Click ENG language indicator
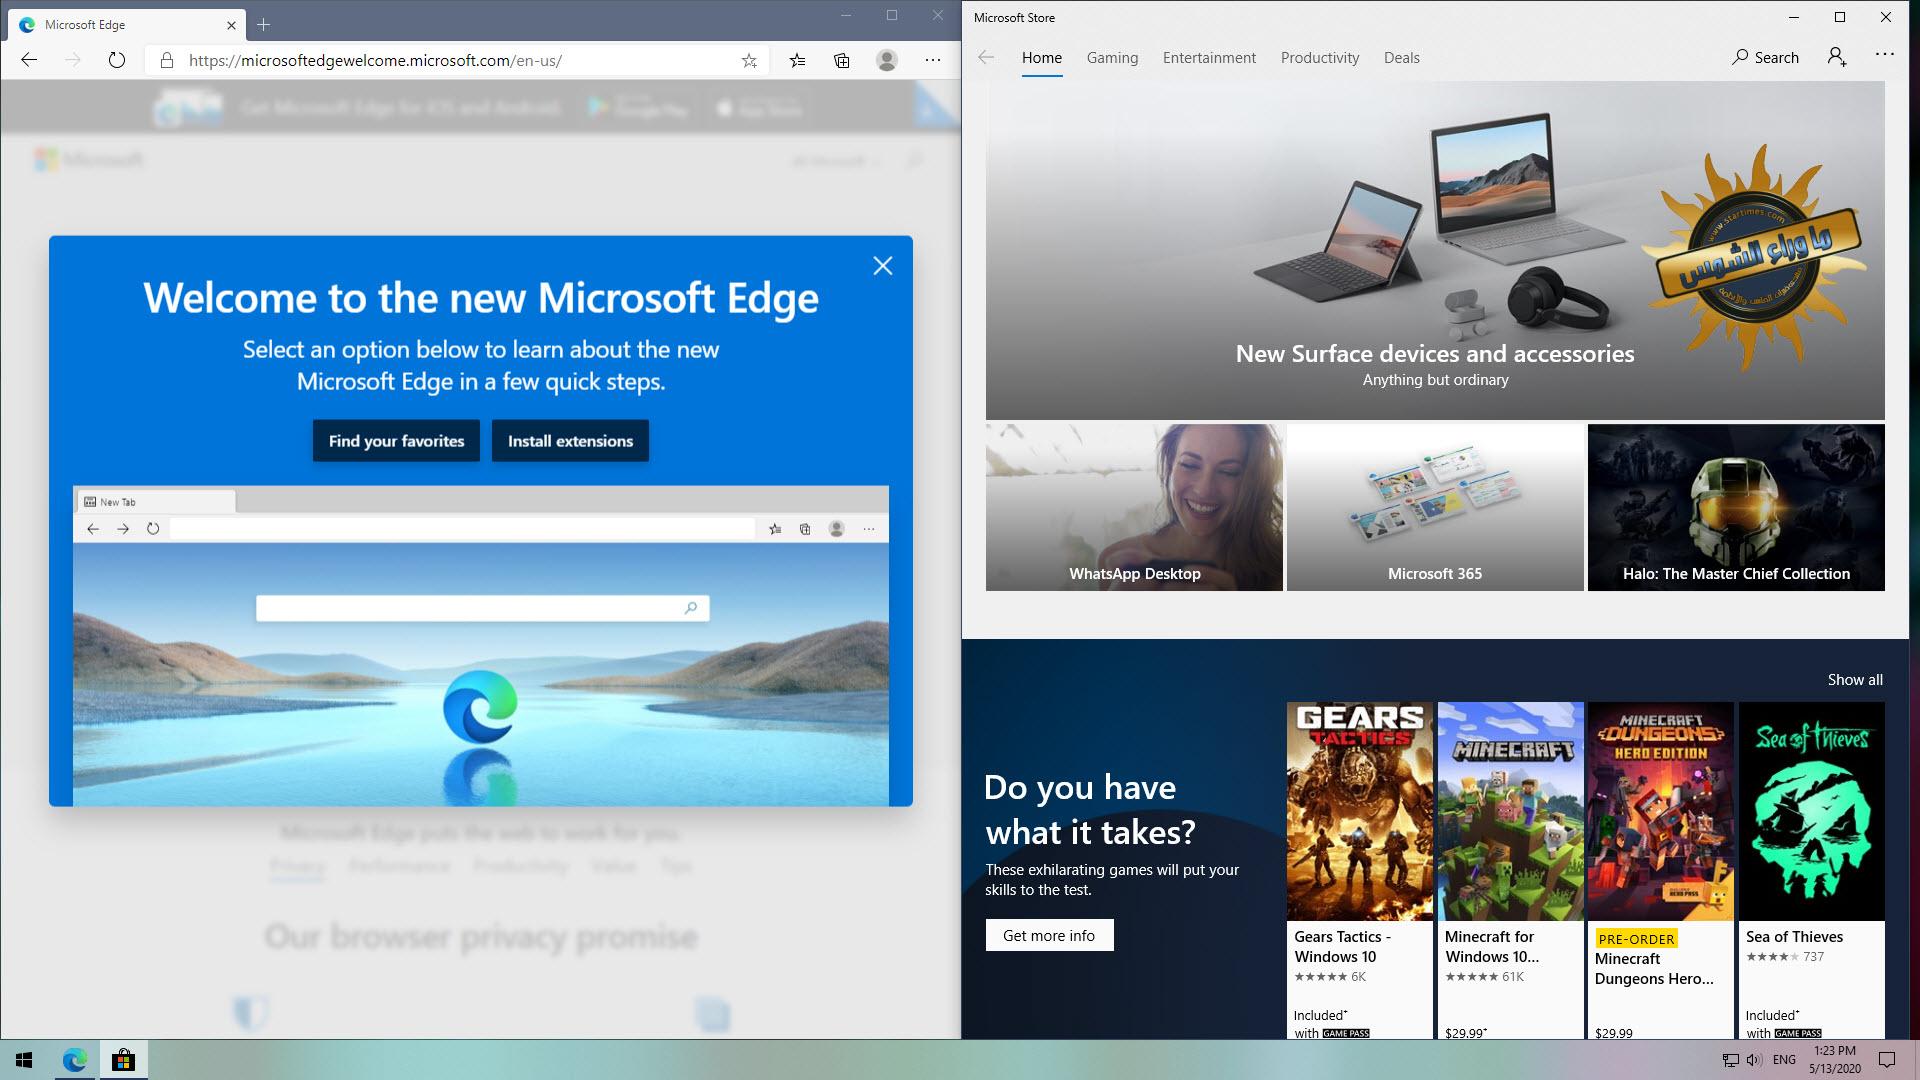This screenshot has height=1080, width=1920. click(x=1784, y=1060)
